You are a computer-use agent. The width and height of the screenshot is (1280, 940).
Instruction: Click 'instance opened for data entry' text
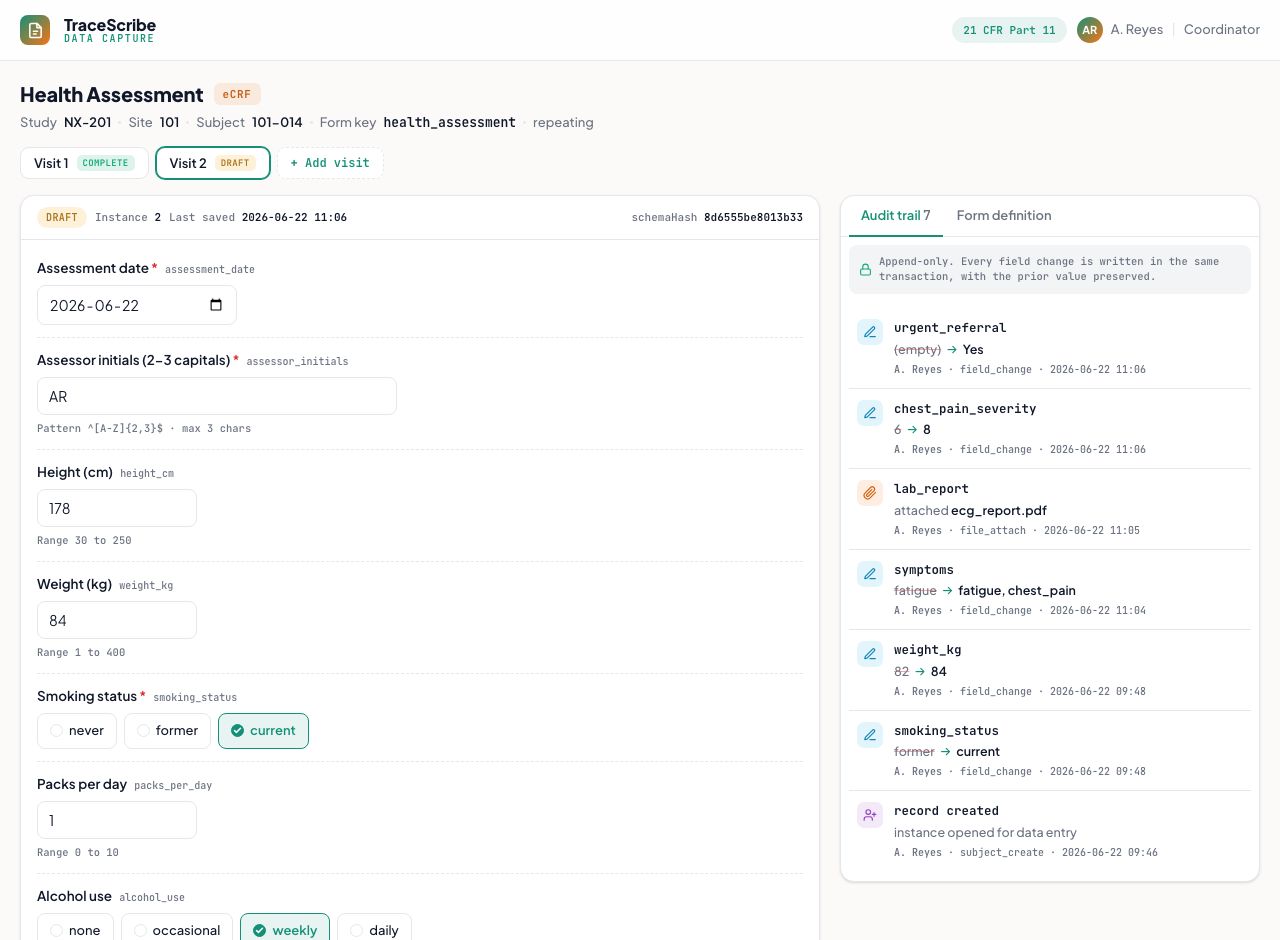click(985, 832)
